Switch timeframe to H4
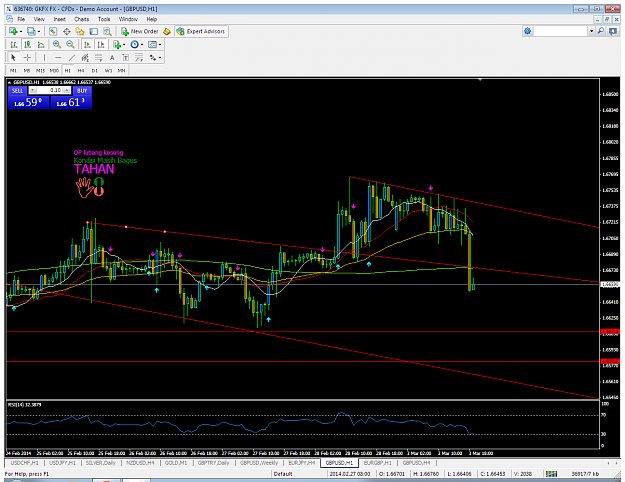The height and width of the screenshot is (482, 625). 81,71
